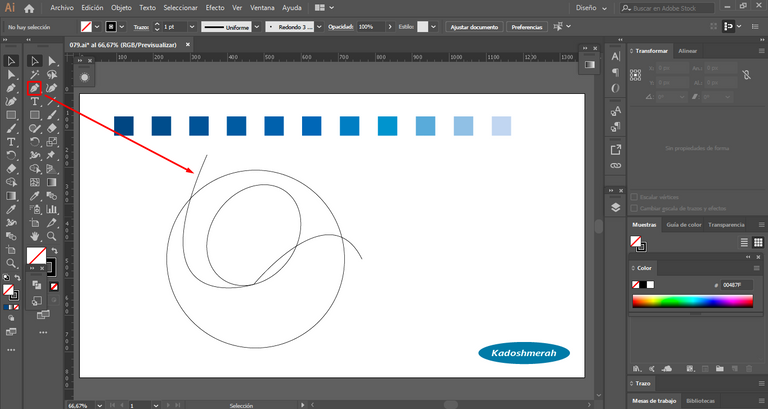
Task: Open the Bibliotecas tab
Action: click(700, 401)
